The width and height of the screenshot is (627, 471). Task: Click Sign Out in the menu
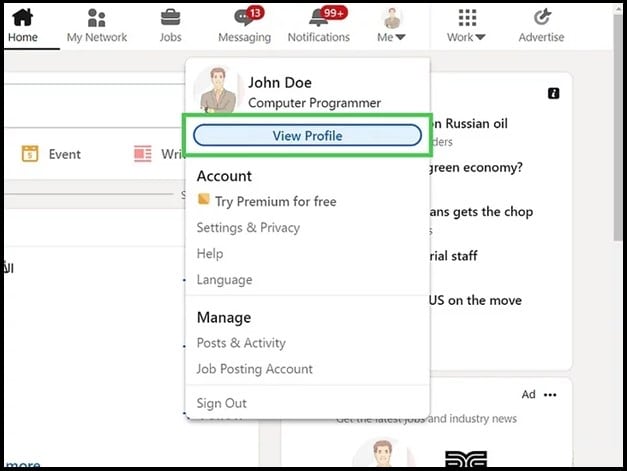(221, 403)
